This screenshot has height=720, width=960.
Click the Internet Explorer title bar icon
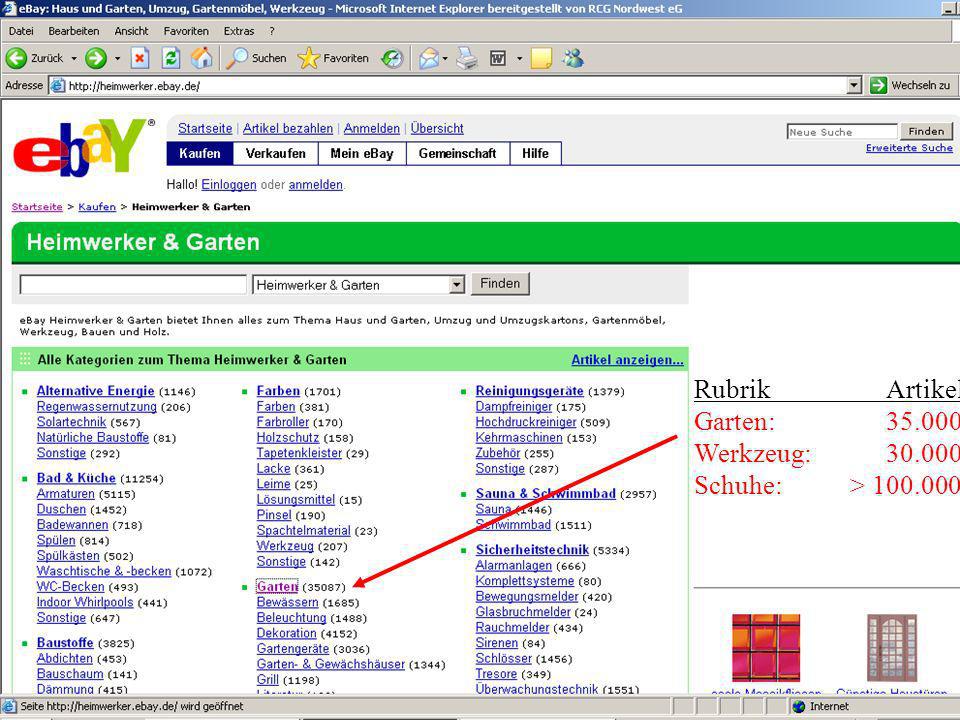coord(9,9)
